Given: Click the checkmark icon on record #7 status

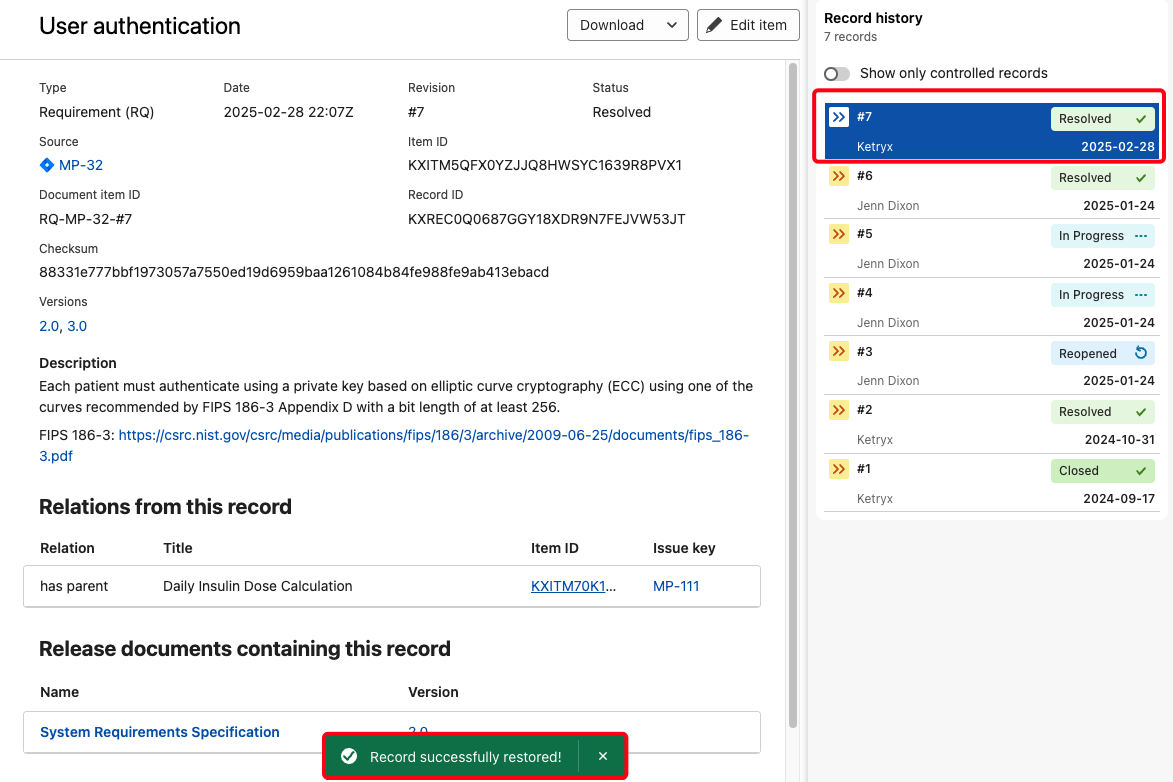Looking at the screenshot, I should tap(1141, 119).
